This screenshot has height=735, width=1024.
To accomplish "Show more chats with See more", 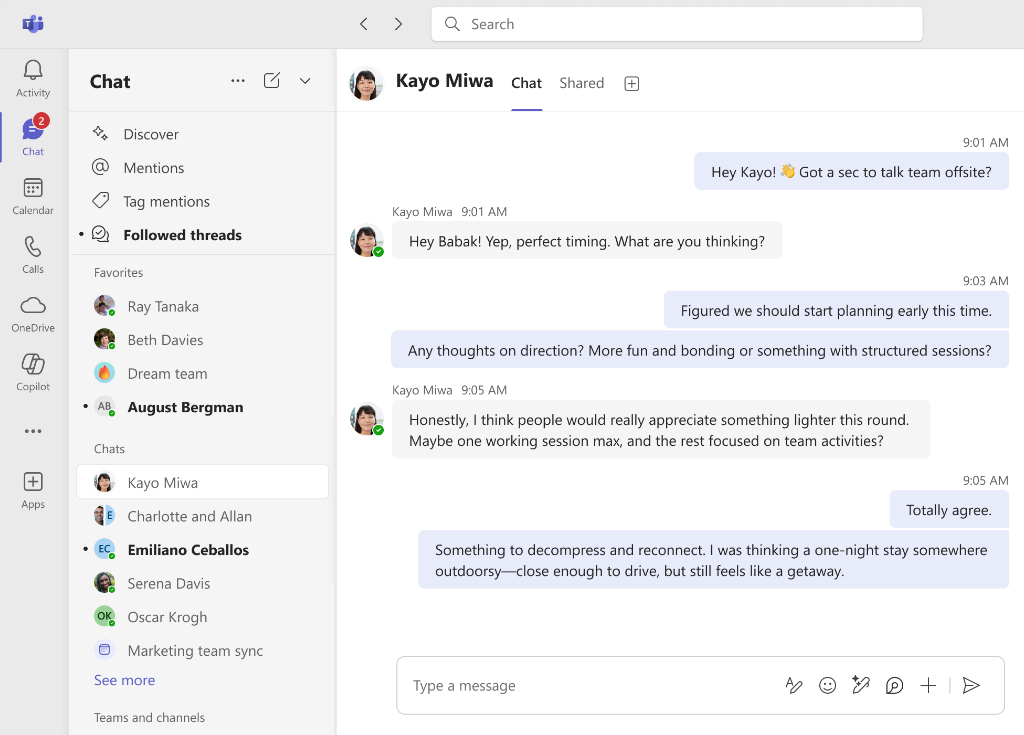I will 124,679.
